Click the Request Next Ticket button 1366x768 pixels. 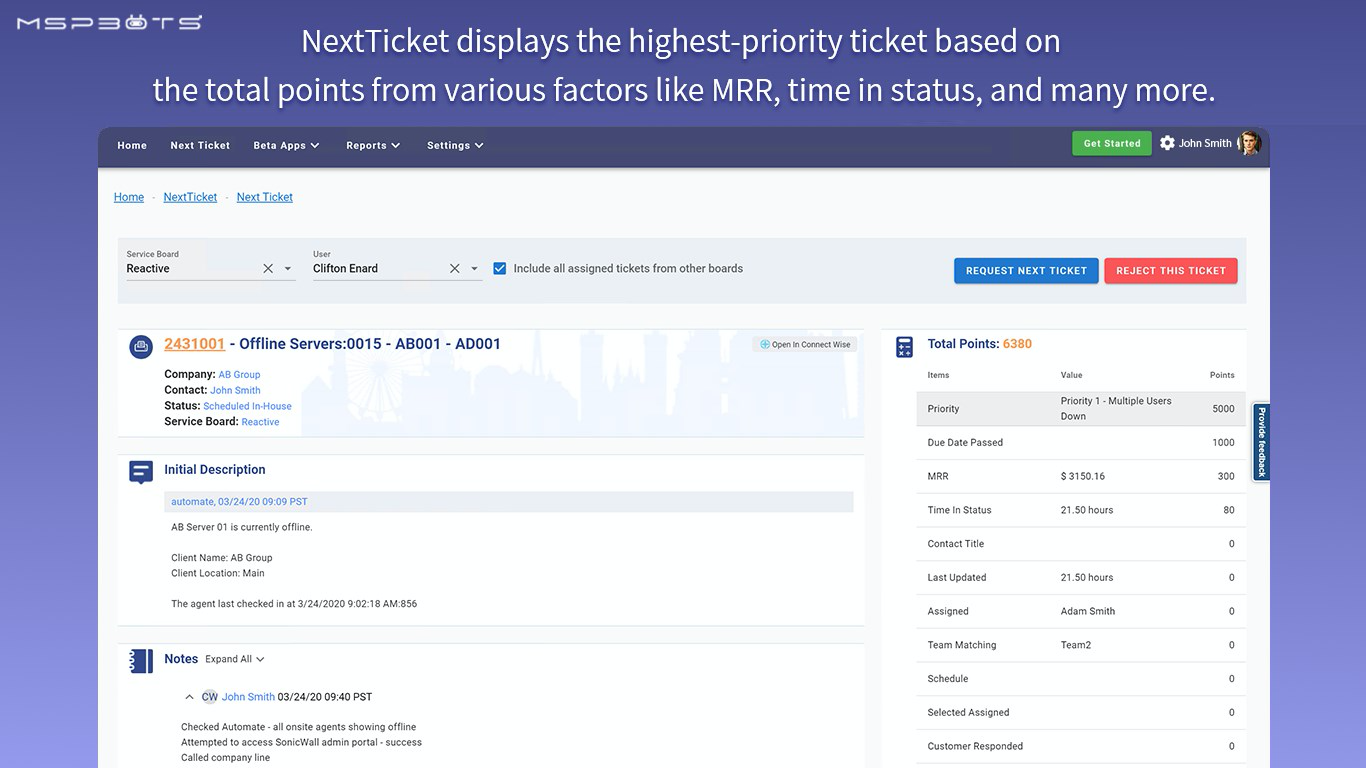[1026, 271]
